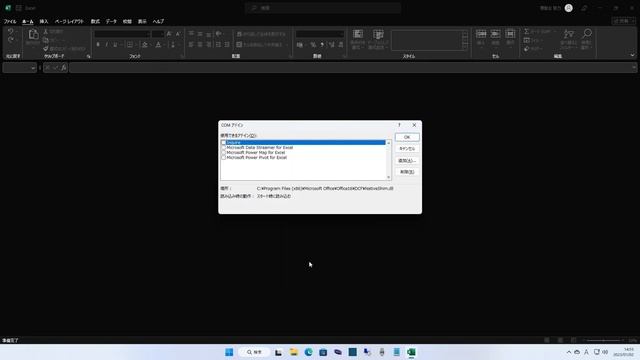Toggle Underline formatting
The image size is (640, 360).
pos(116,44)
